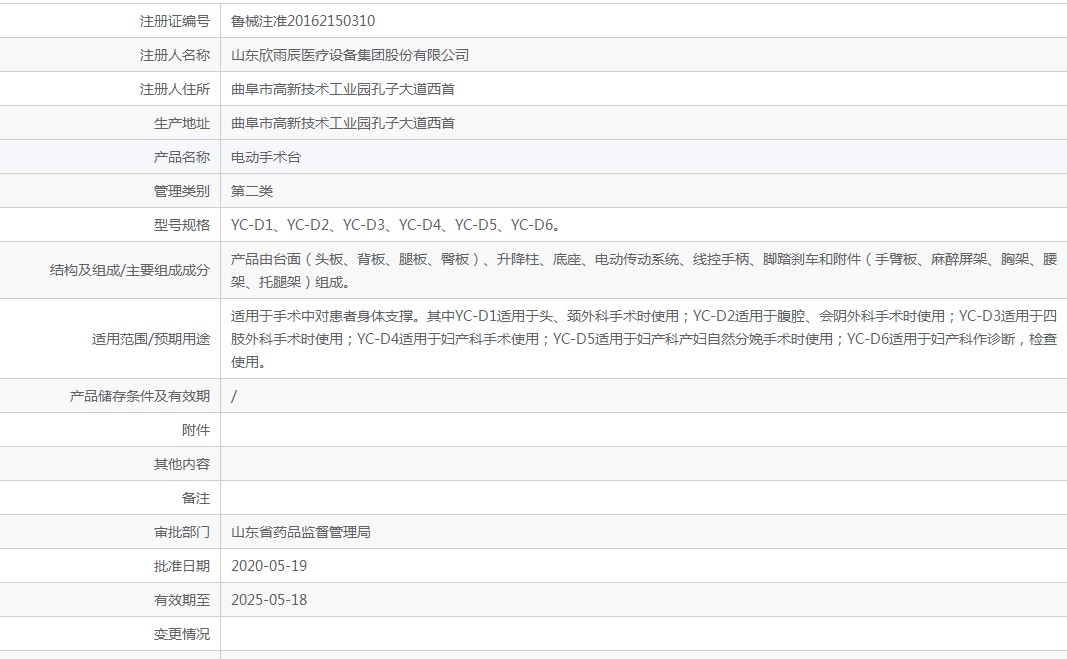Click the 适用范围/预期用途 label

point(150,339)
